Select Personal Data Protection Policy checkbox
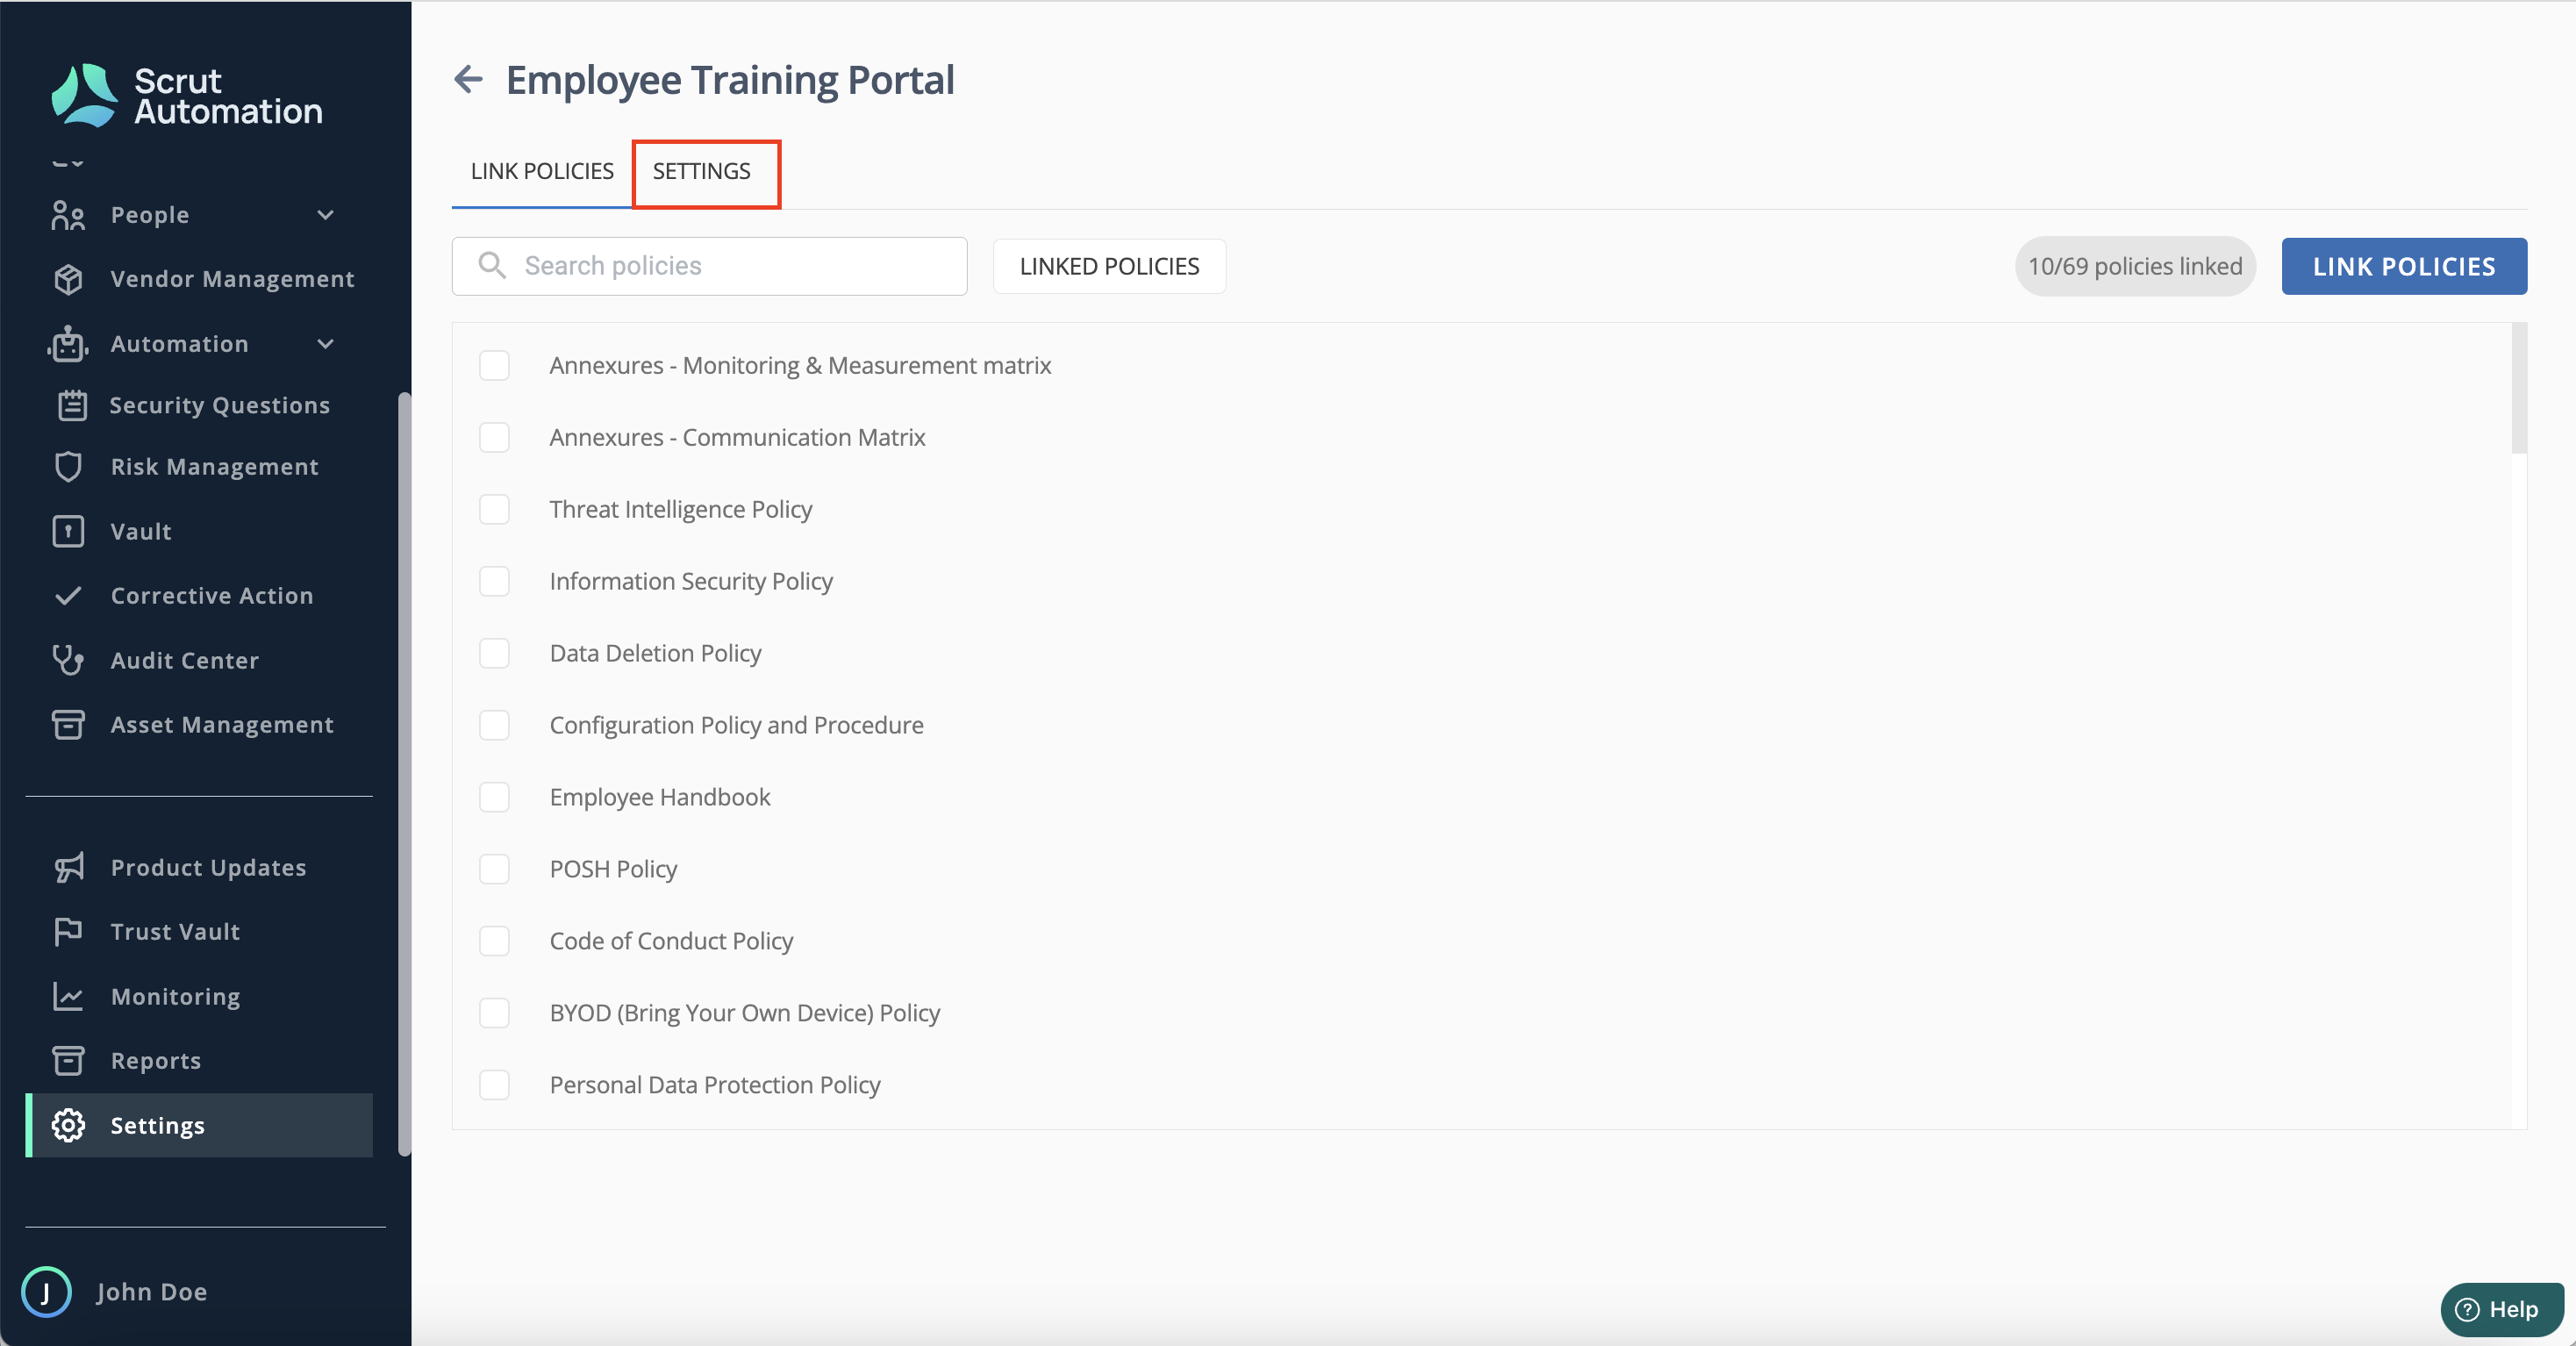This screenshot has width=2576, height=1346. click(x=494, y=1085)
